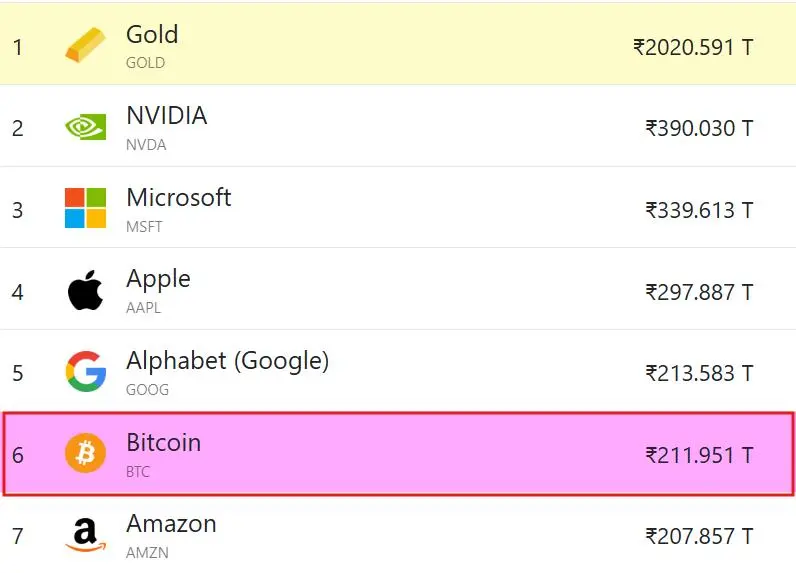Click the BTC ticker symbol
This screenshot has height=573, width=796.
coord(138,471)
